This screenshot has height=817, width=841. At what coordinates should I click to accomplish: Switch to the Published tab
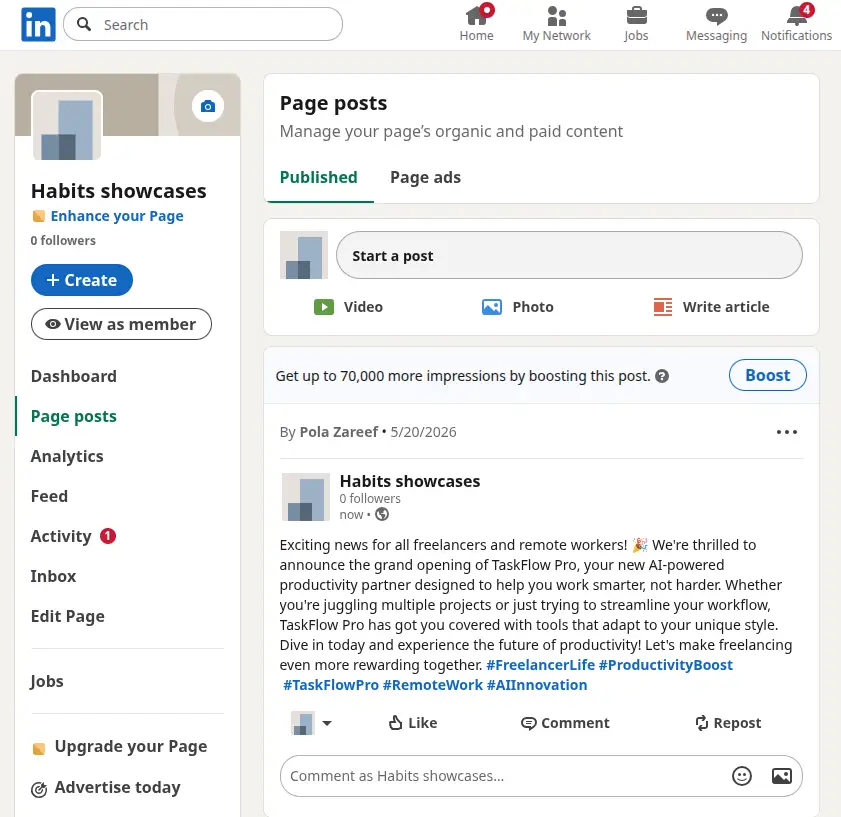(319, 178)
